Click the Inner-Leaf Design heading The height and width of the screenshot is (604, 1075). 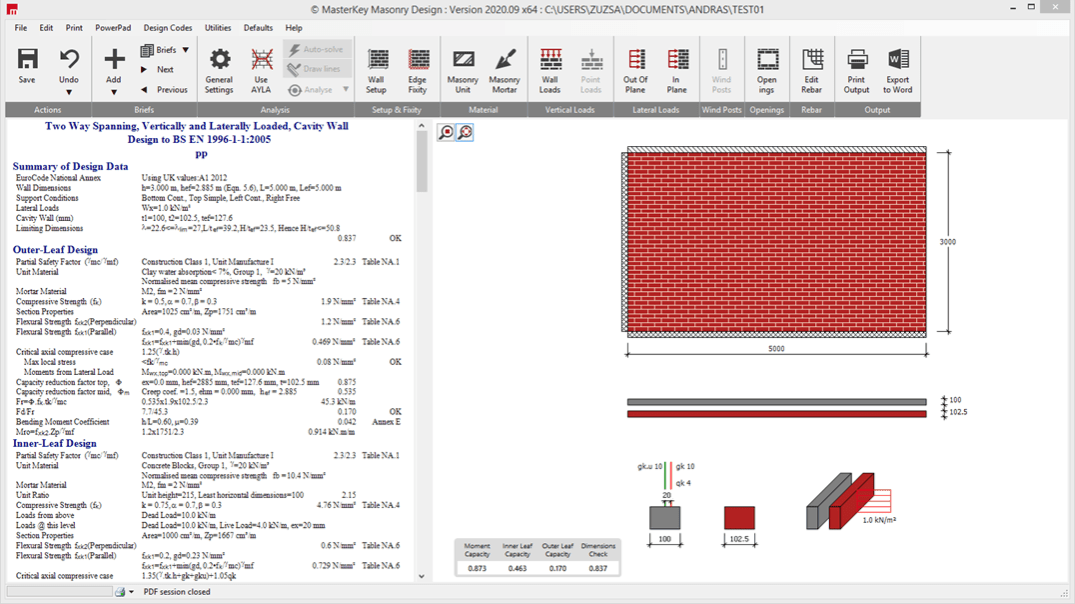click(54, 444)
